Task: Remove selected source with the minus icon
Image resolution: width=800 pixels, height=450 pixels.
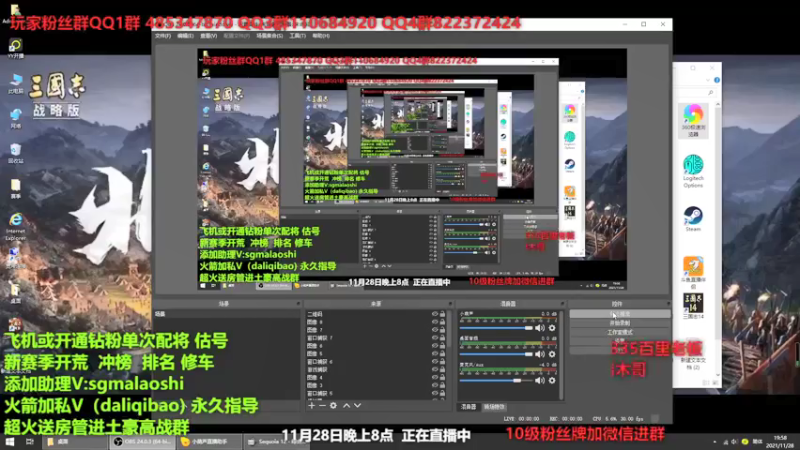Action: coord(322,406)
